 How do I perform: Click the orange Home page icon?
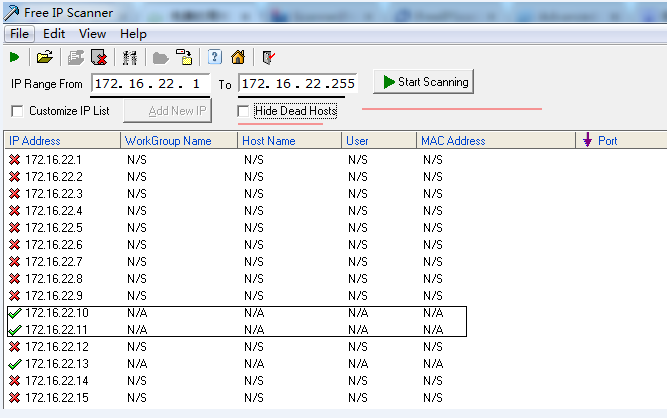[238, 57]
